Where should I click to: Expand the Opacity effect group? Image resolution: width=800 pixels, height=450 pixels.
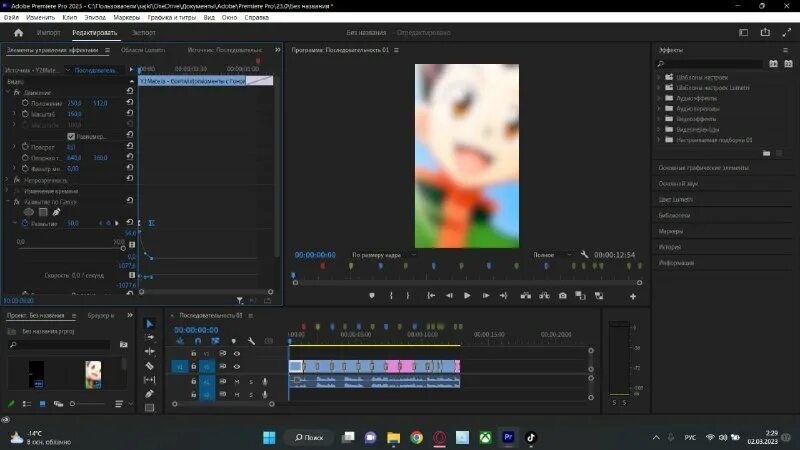tap(8, 180)
